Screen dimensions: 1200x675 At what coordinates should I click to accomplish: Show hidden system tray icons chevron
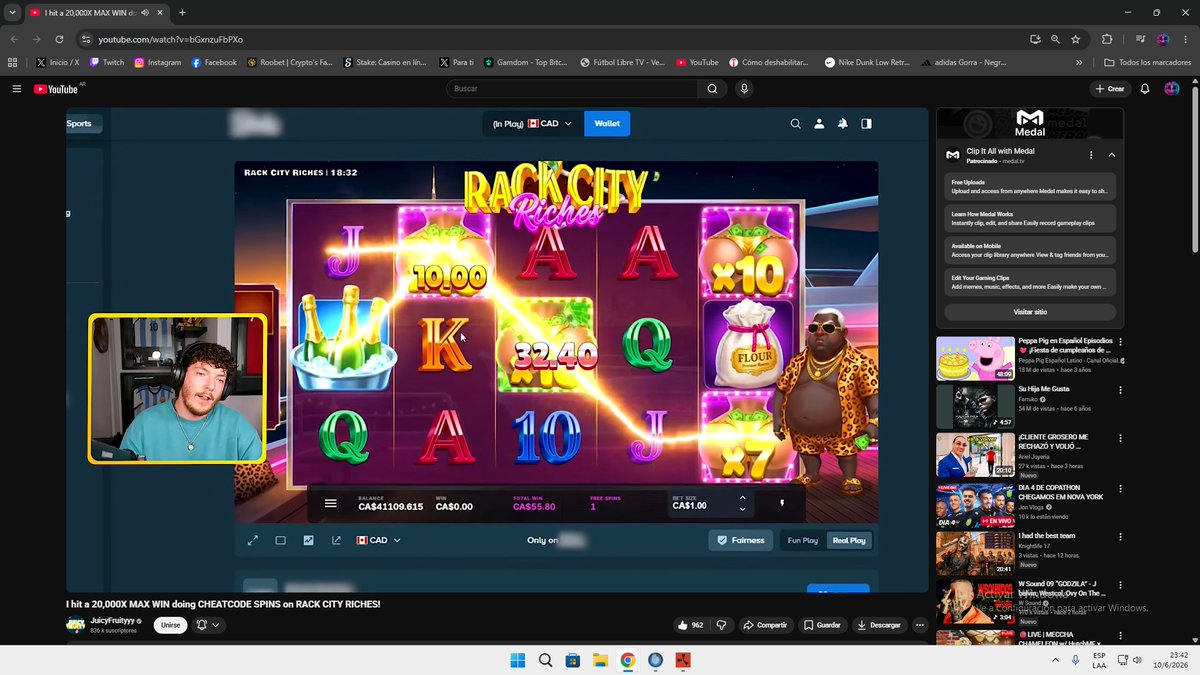coord(1056,660)
